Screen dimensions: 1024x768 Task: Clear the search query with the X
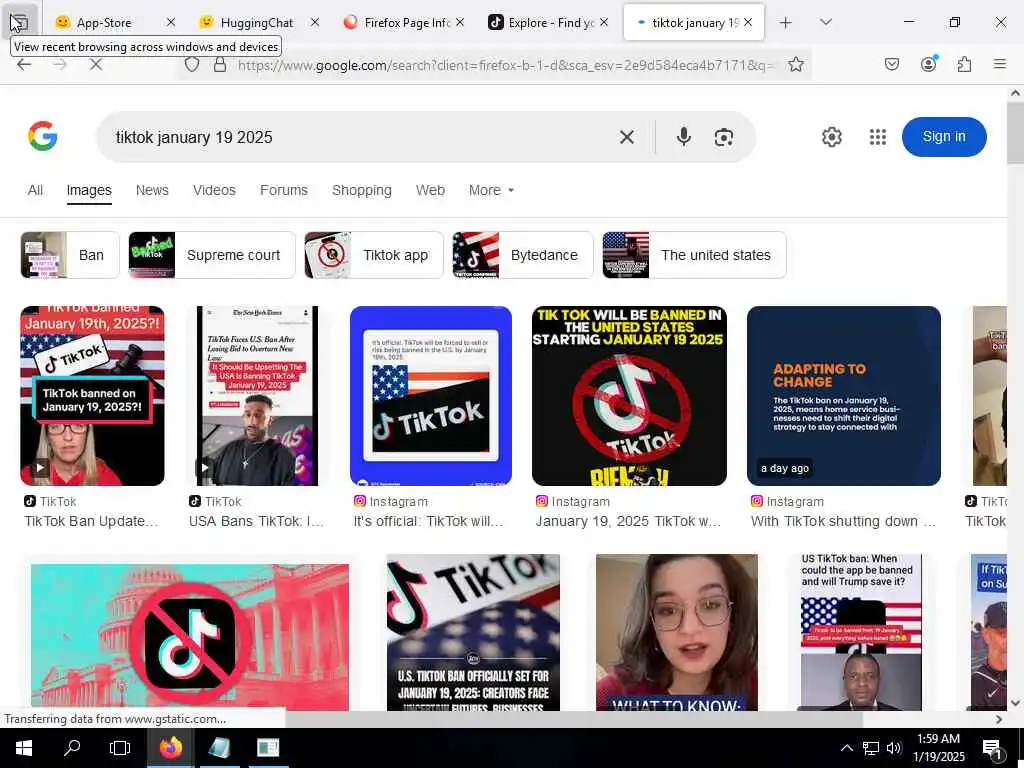click(x=626, y=137)
